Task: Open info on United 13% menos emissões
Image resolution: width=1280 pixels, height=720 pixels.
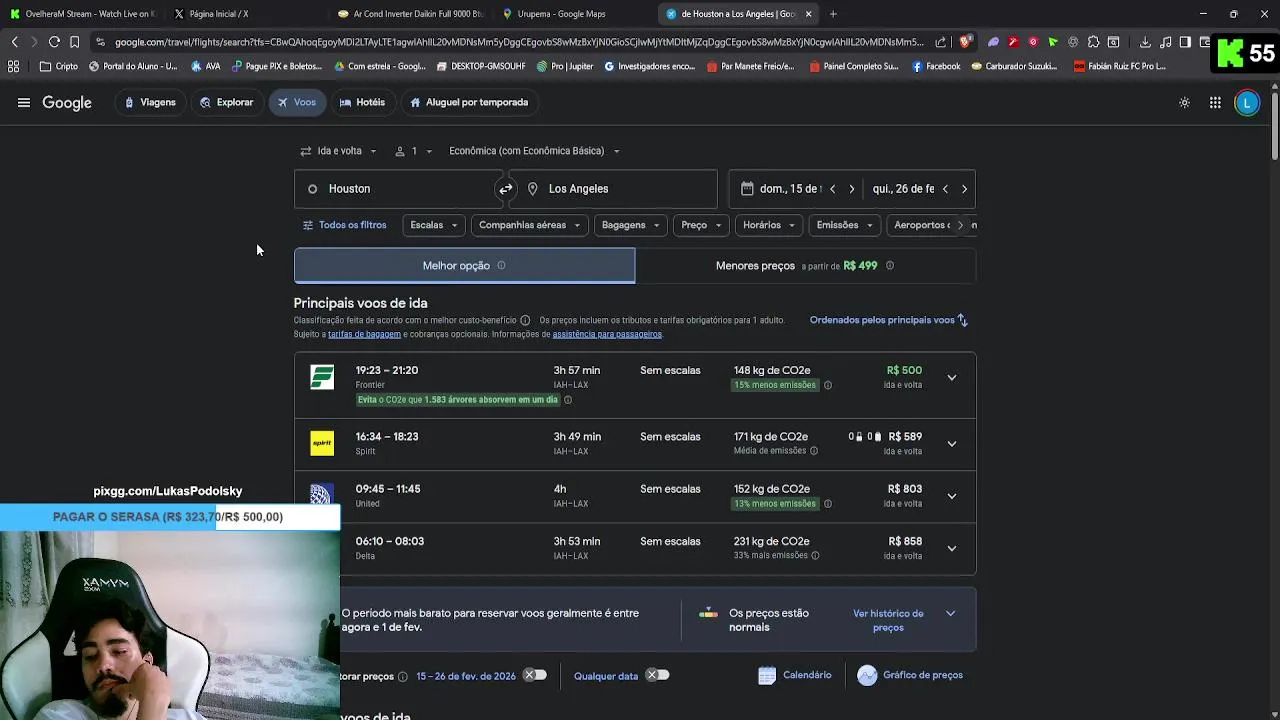Action: pyautogui.click(x=827, y=503)
